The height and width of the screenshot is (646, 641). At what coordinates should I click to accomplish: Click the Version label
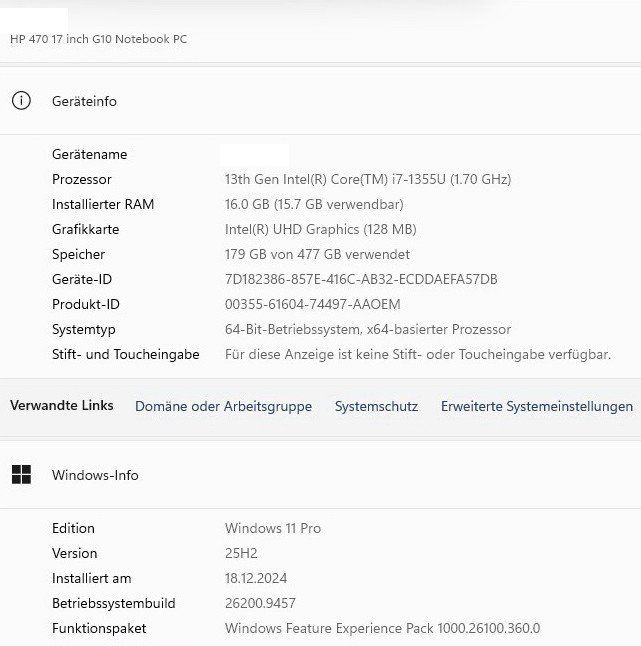pos(75,553)
